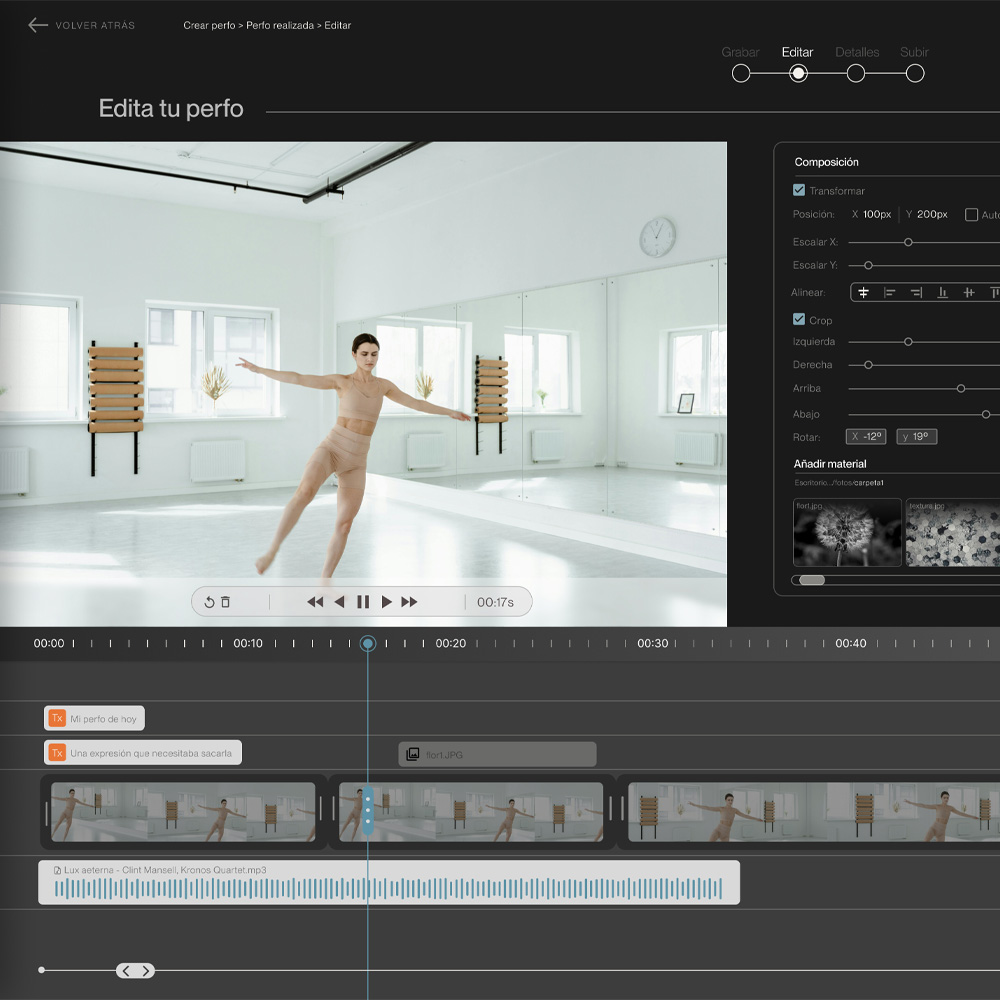Select the Editar step circle

798,73
